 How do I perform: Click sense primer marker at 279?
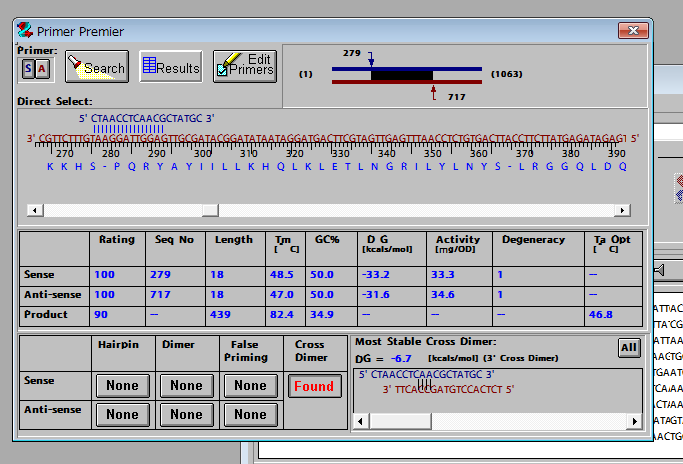pos(371,61)
